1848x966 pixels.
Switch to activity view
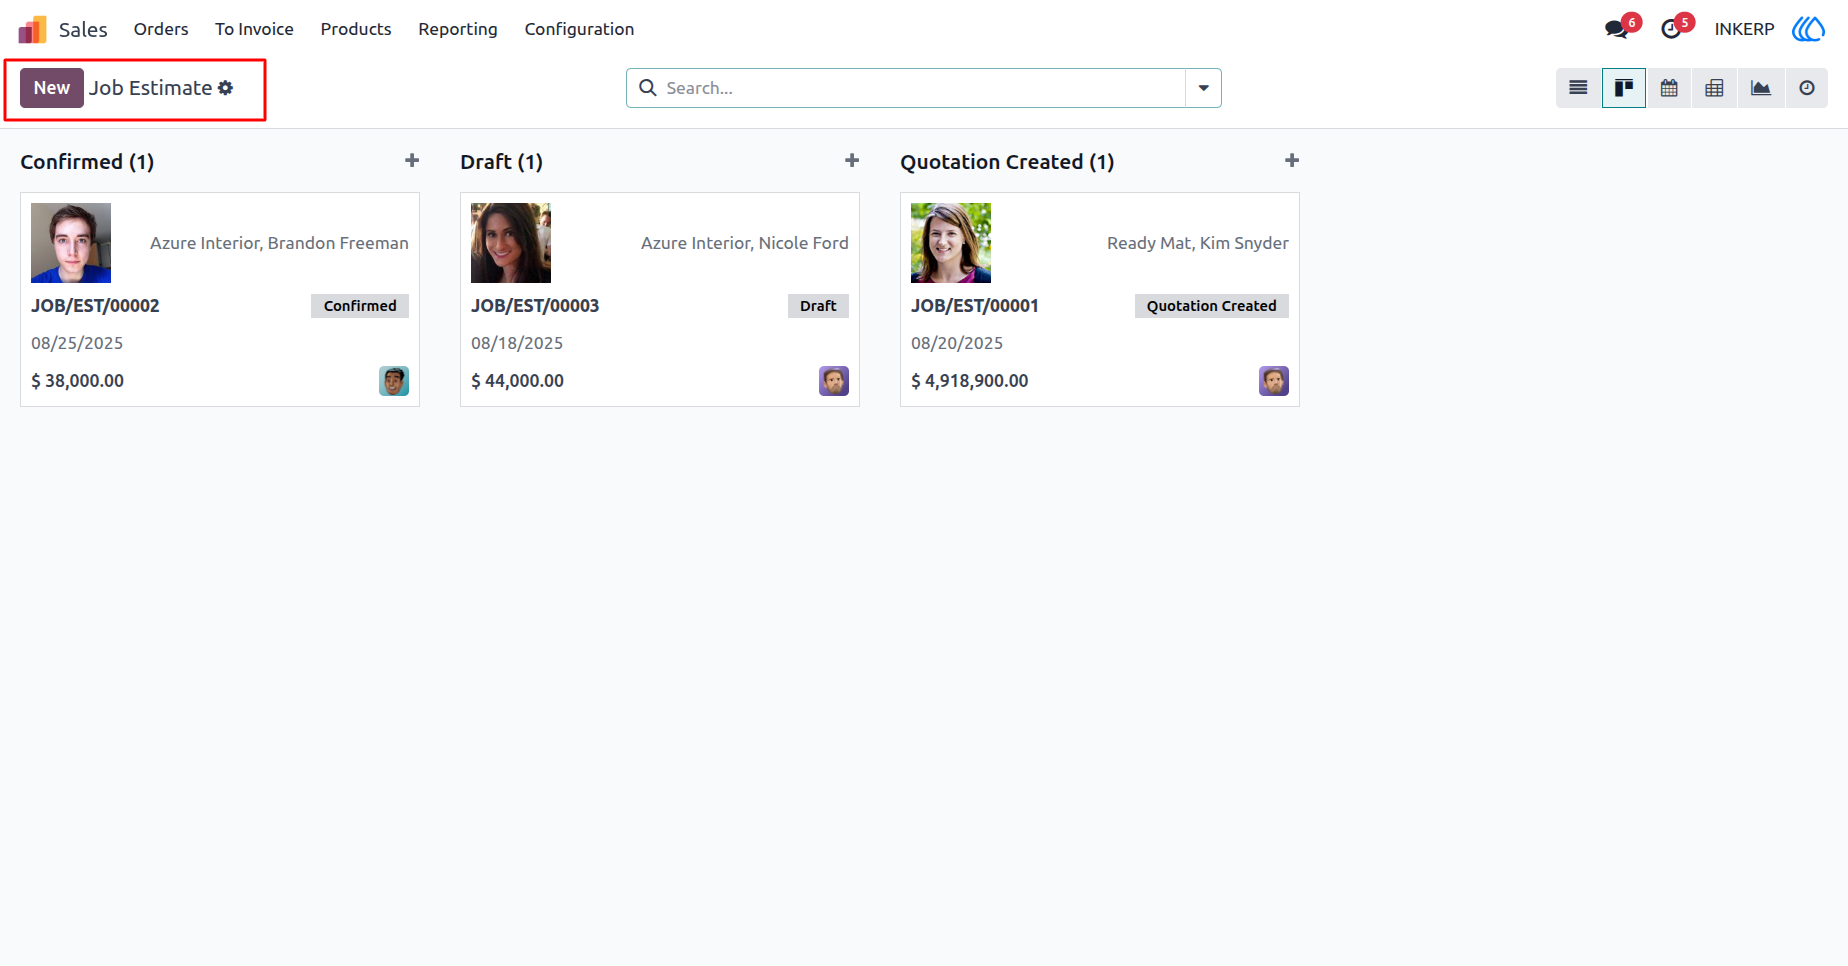tap(1807, 88)
